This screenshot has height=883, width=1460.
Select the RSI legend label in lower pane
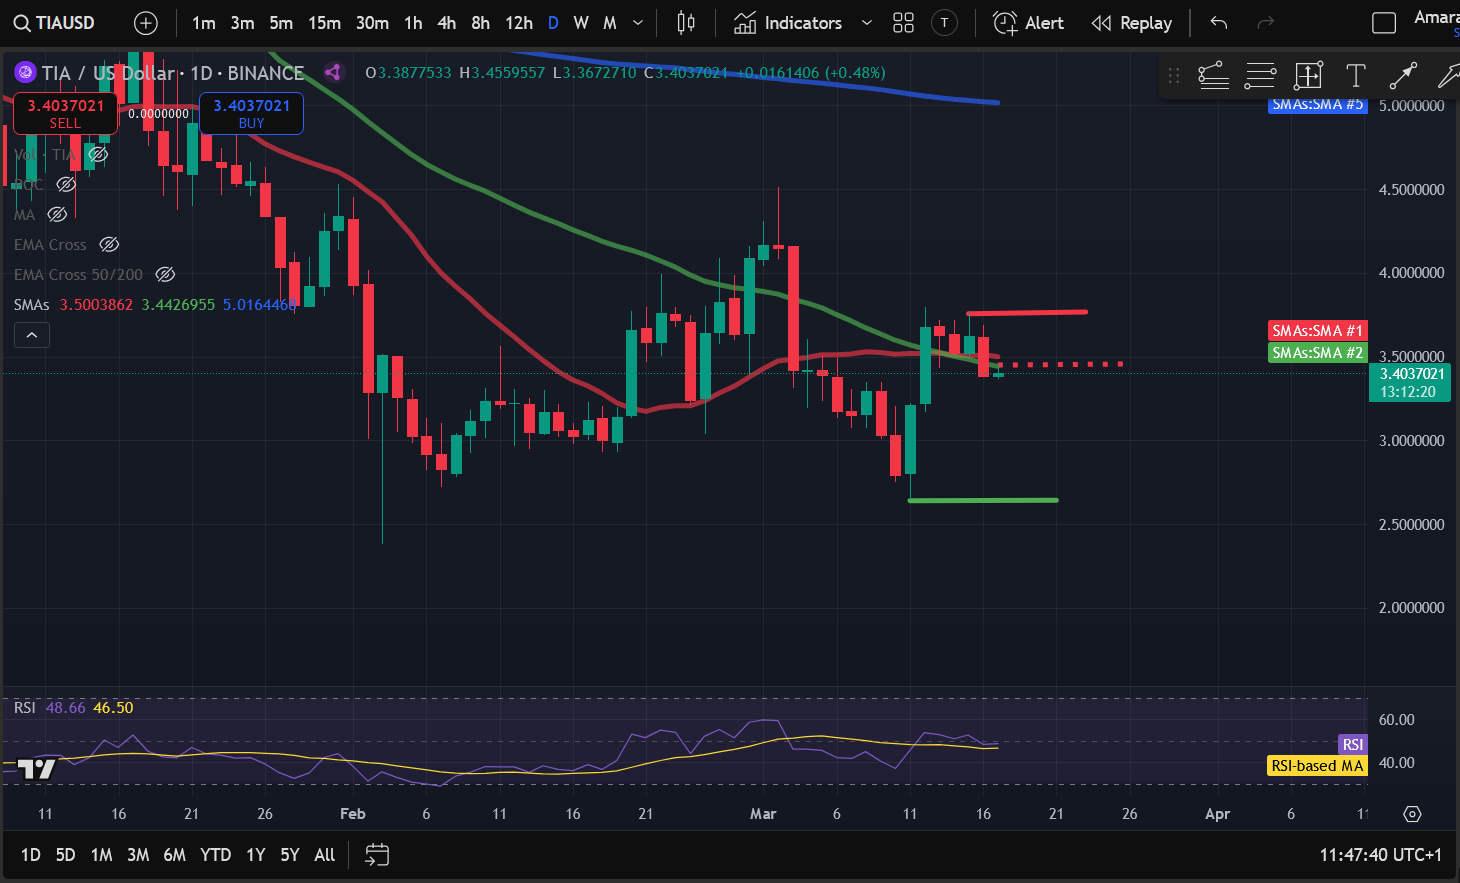25,708
